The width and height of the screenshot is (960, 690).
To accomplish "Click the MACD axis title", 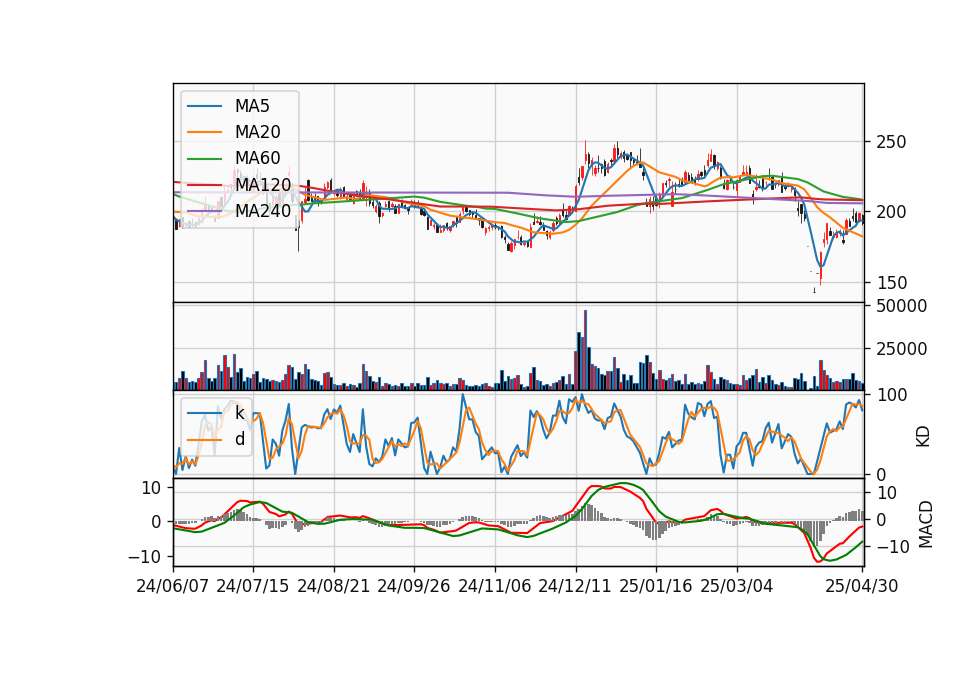I will pos(925,524).
